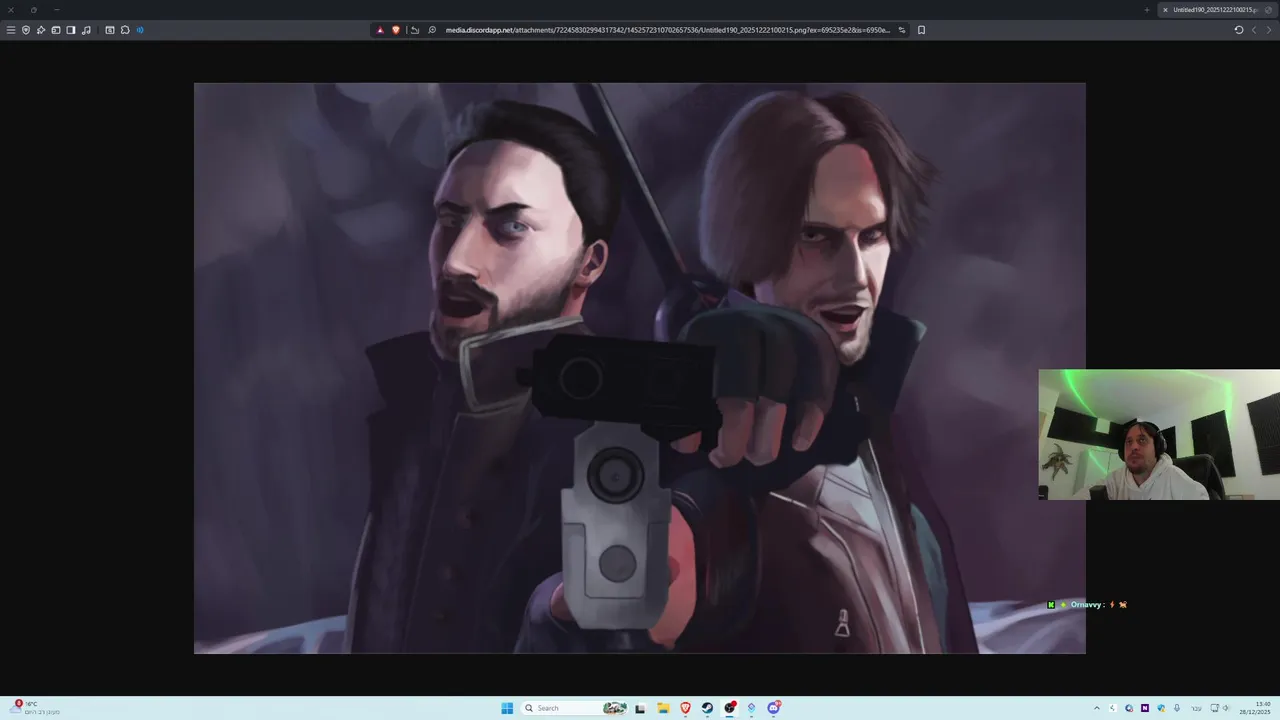Open Task View on the taskbar
Image resolution: width=1280 pixels, height=720 pixels.
click(640, 708)
